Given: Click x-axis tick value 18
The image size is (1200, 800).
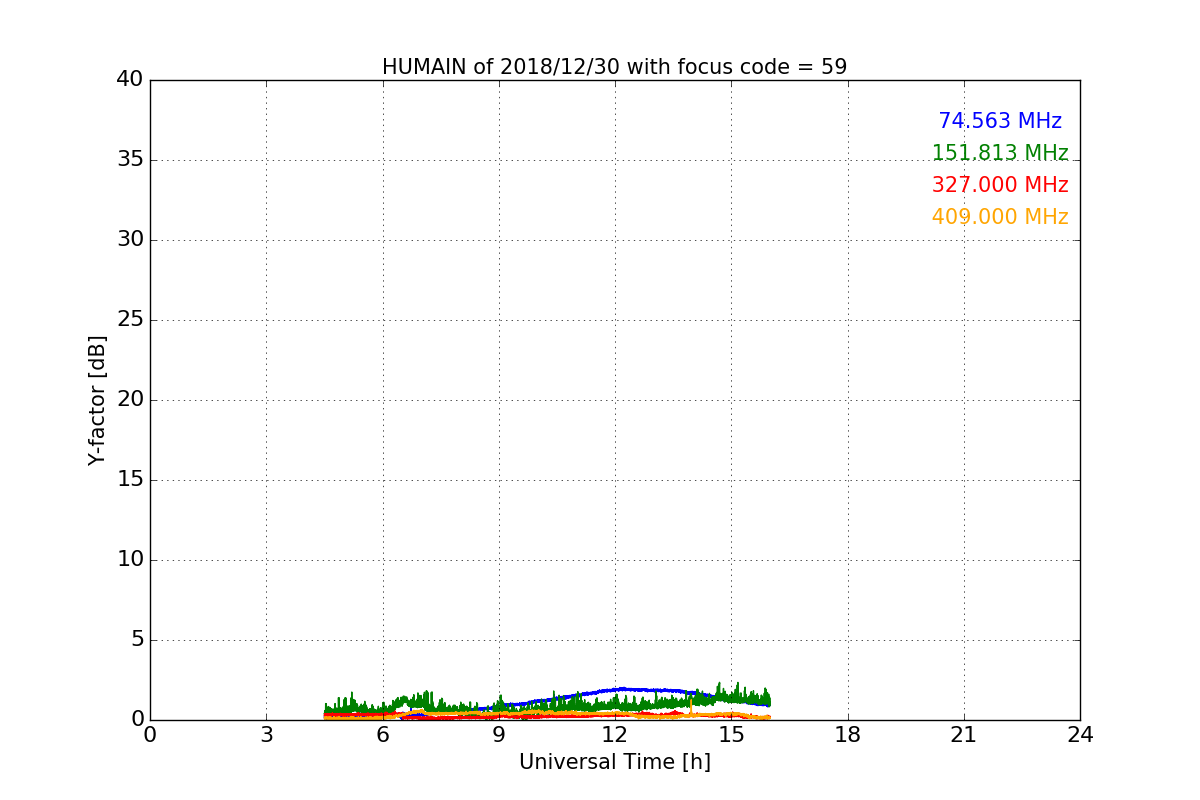Looking at the screenshot, I should (x=848, y=735).
